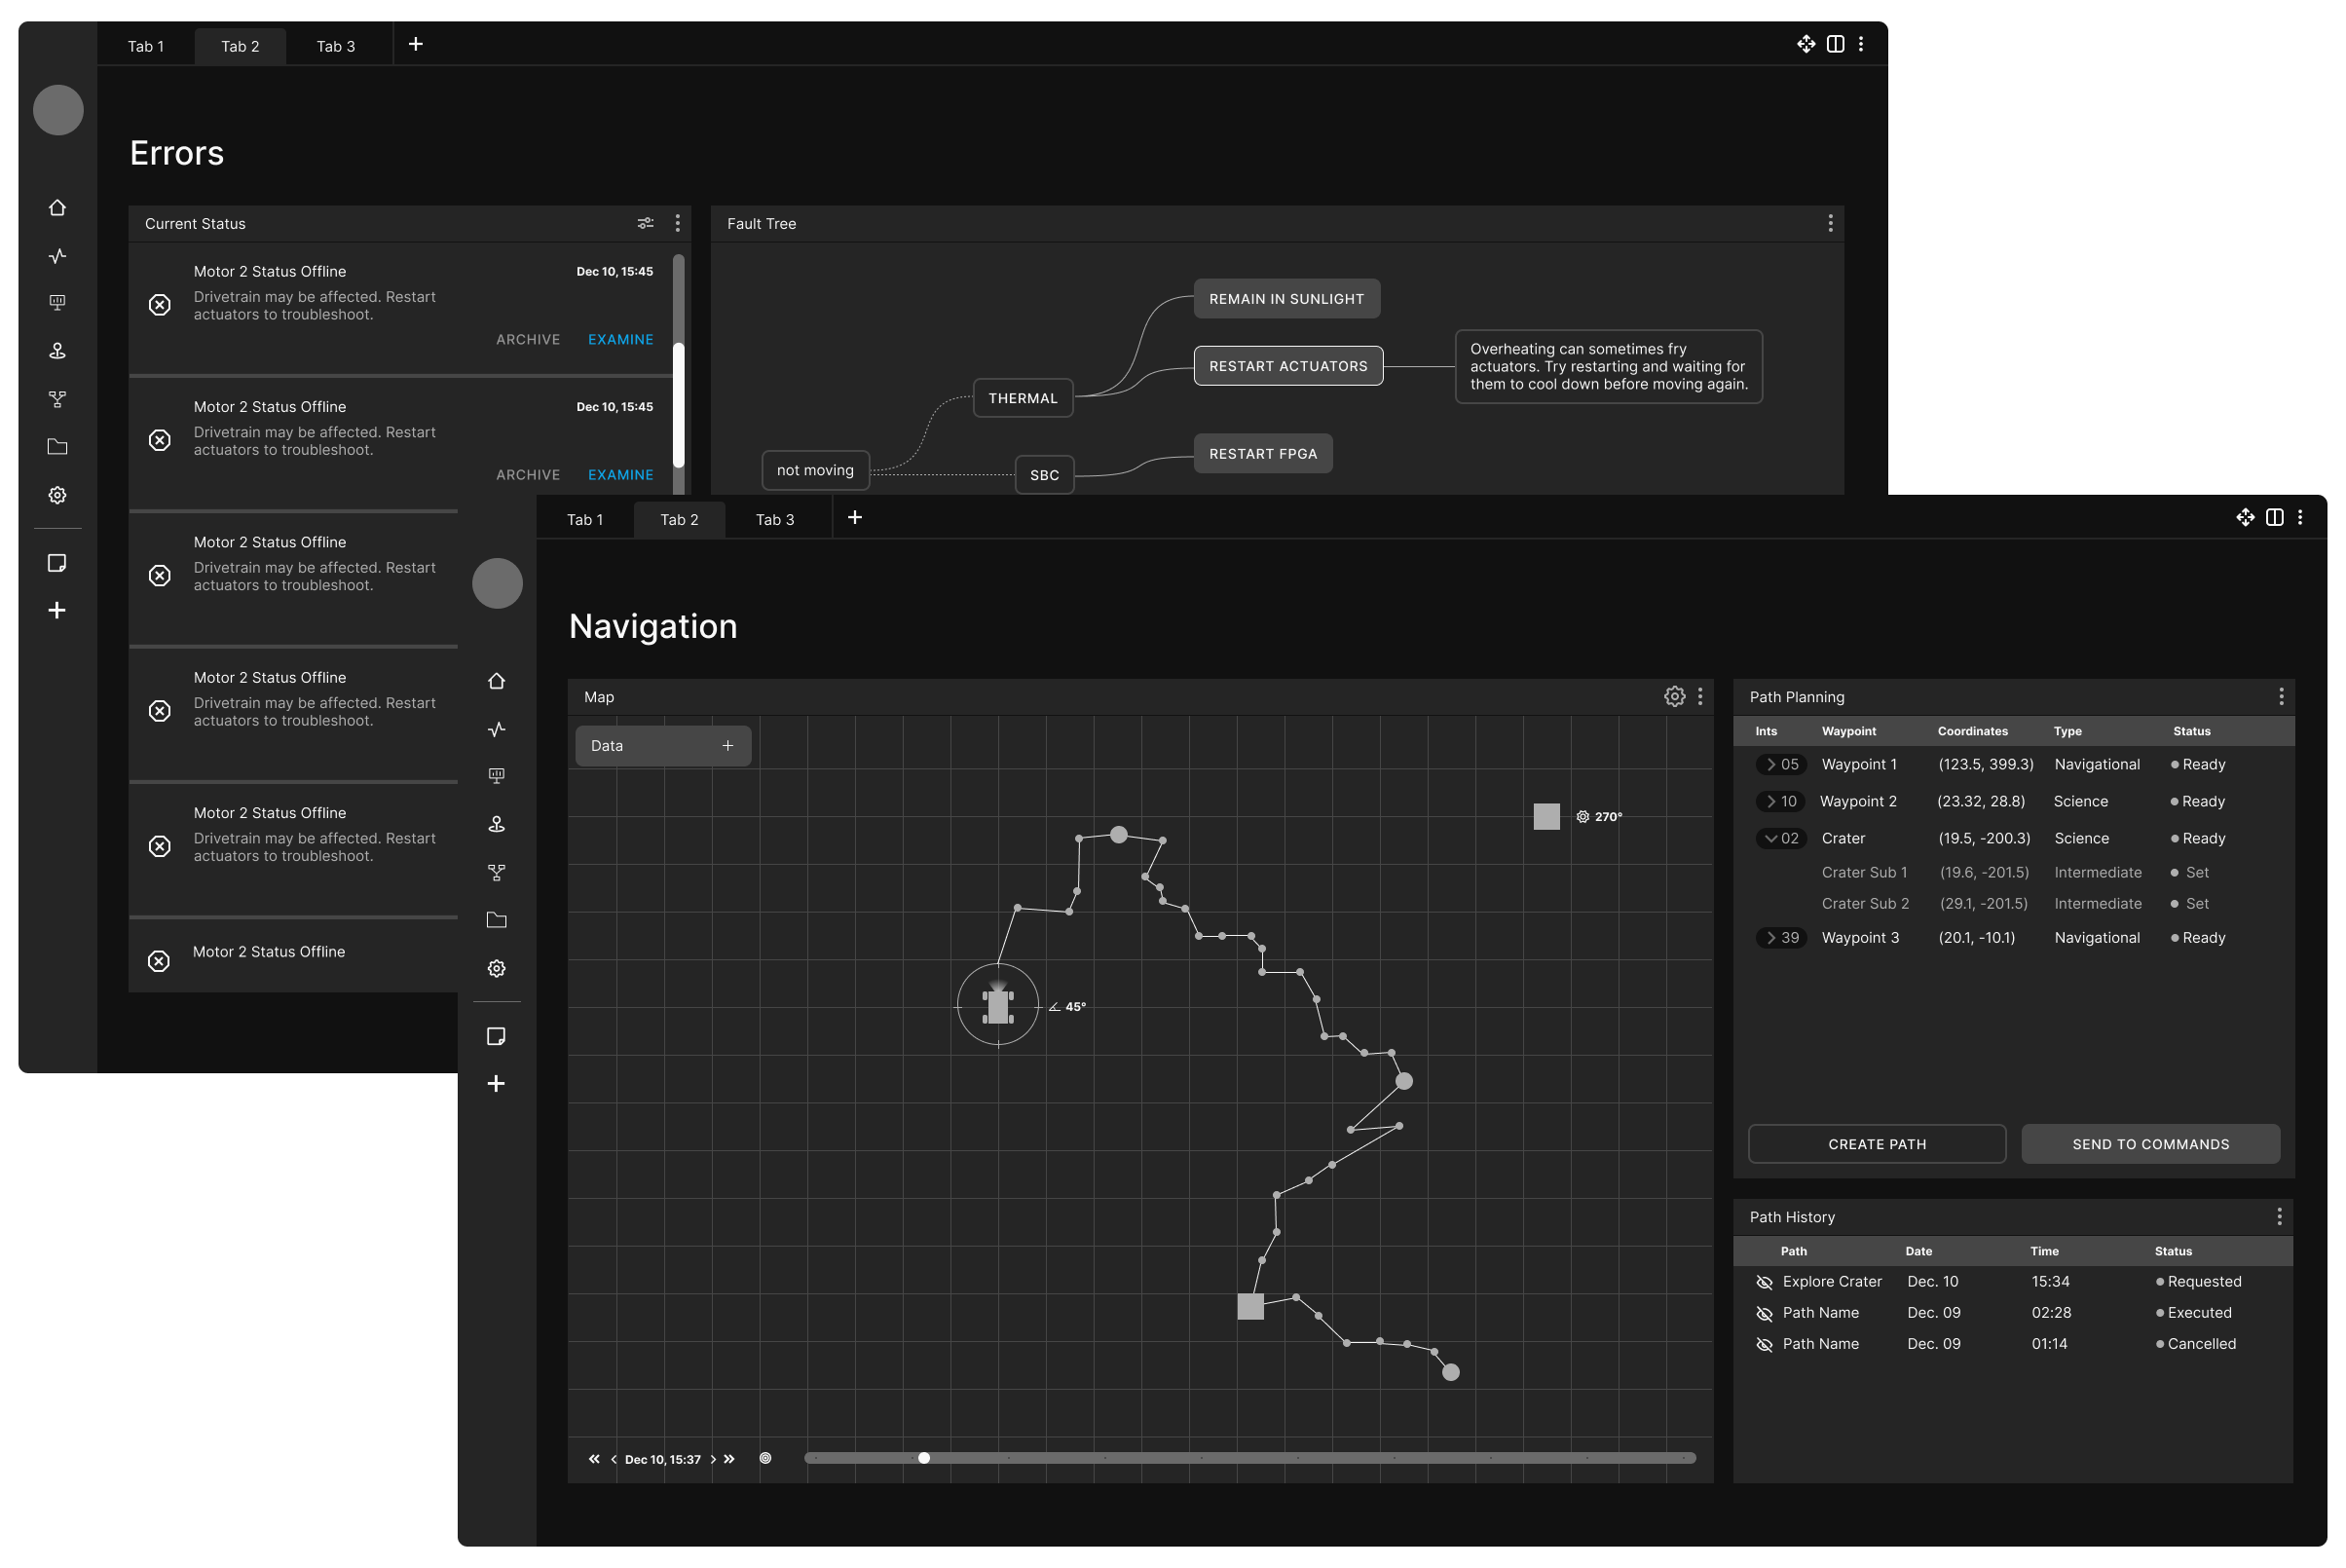The image size is (2346, 1568).
Task: Toggle visibility of Dec. 09 02:28 path
Action: click(x=1764, y=1313)
